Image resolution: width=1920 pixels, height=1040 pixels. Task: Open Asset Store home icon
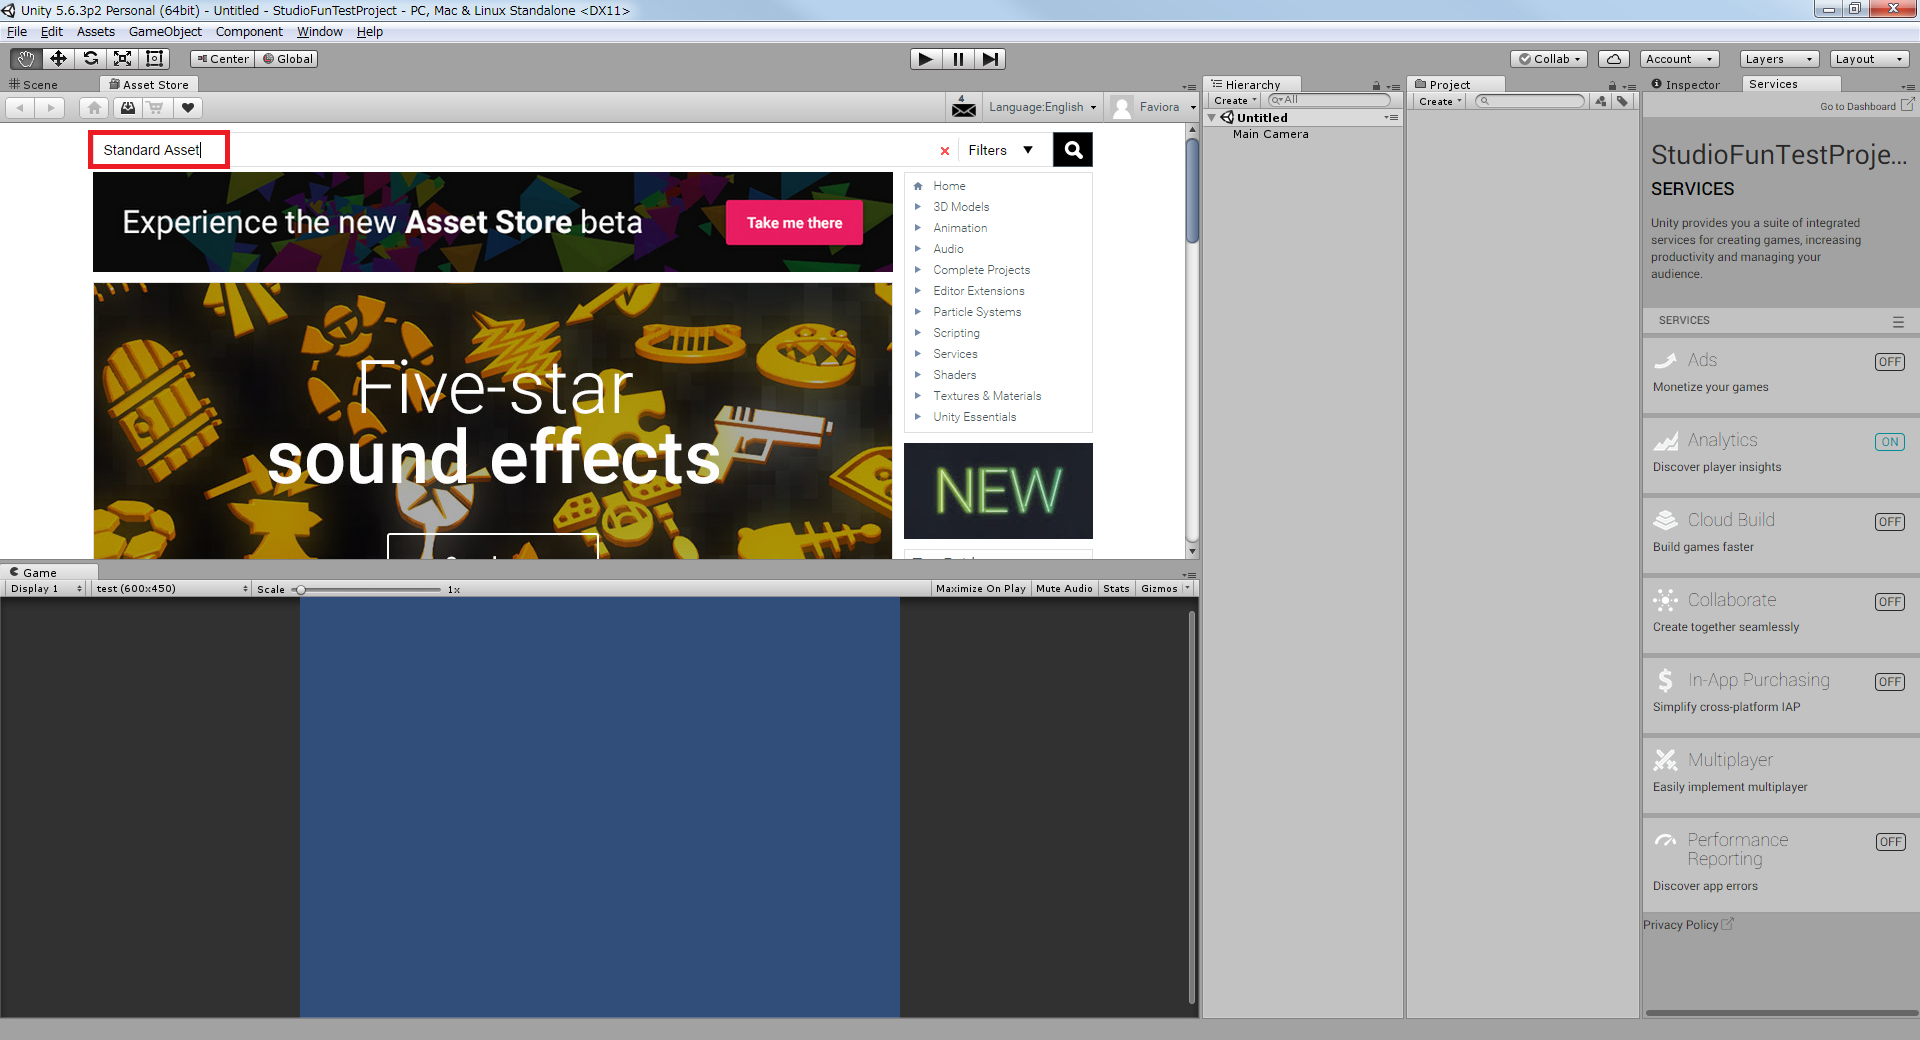(x=94, y=108)
